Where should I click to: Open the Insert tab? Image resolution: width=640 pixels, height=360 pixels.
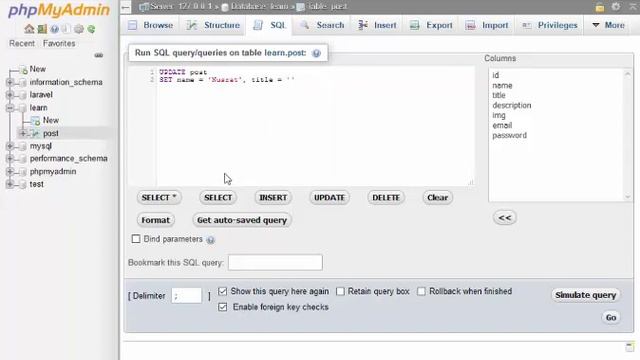click(377, 25)
